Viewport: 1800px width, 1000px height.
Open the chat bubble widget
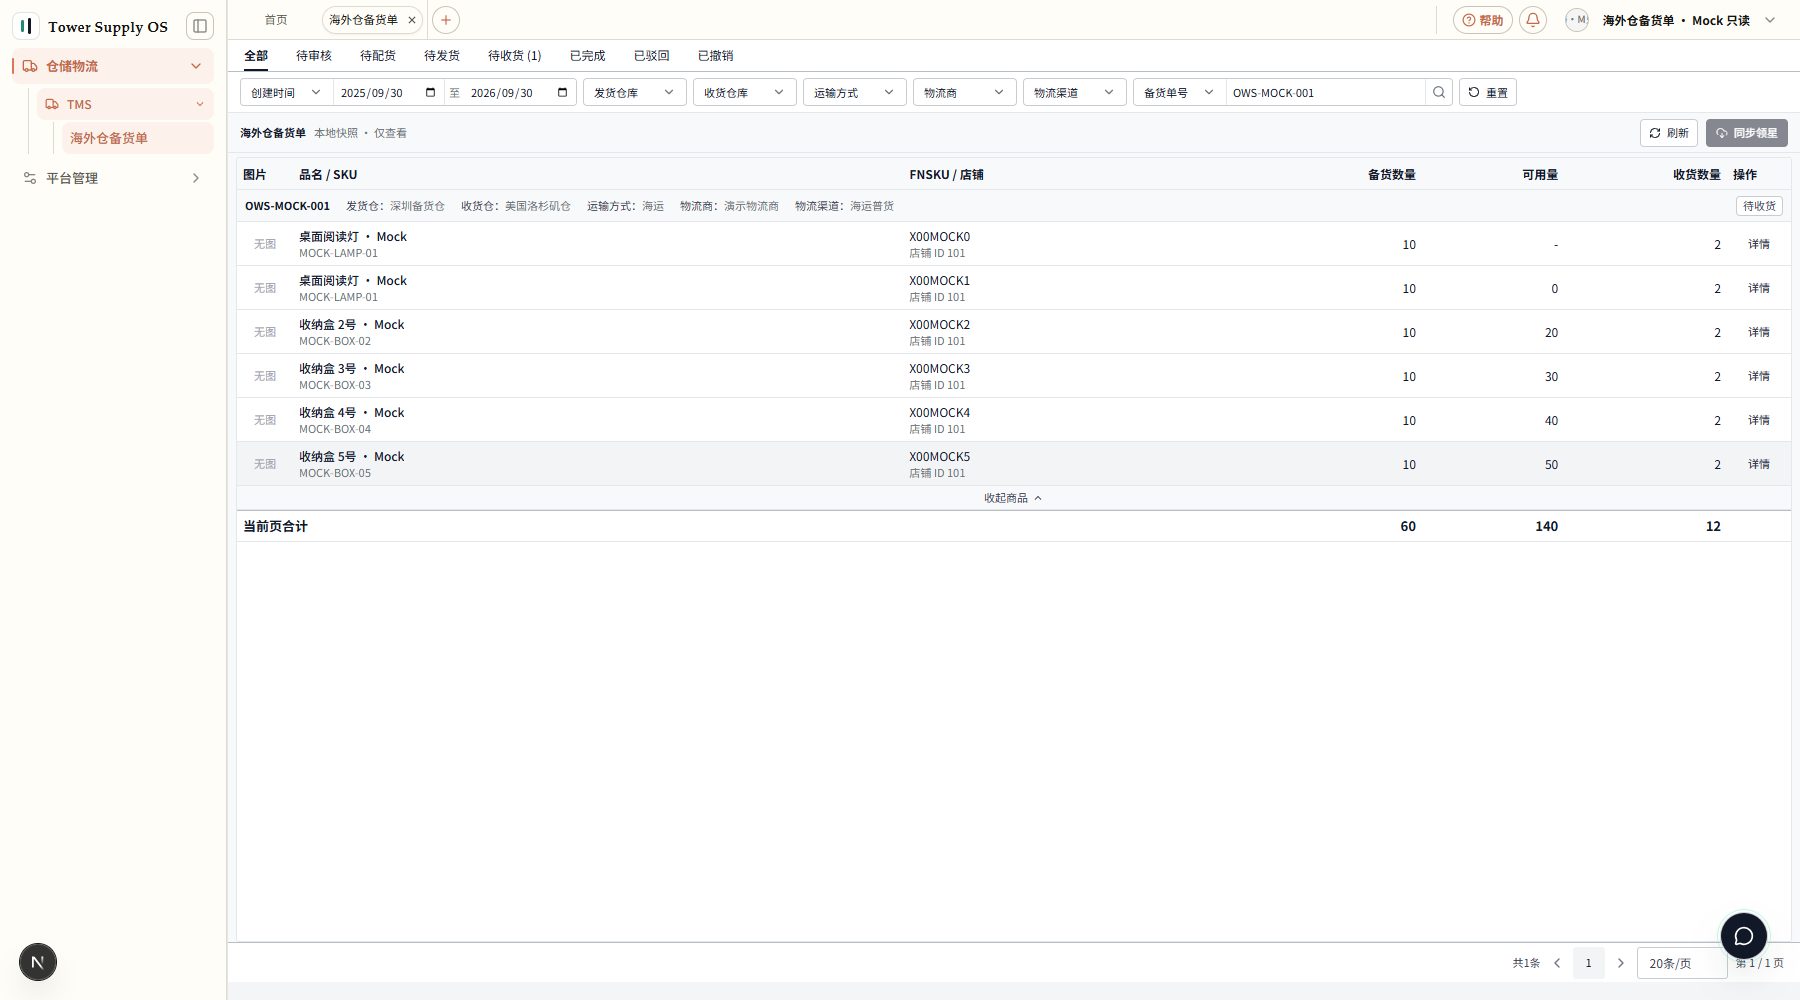(x=1744, y=936)
